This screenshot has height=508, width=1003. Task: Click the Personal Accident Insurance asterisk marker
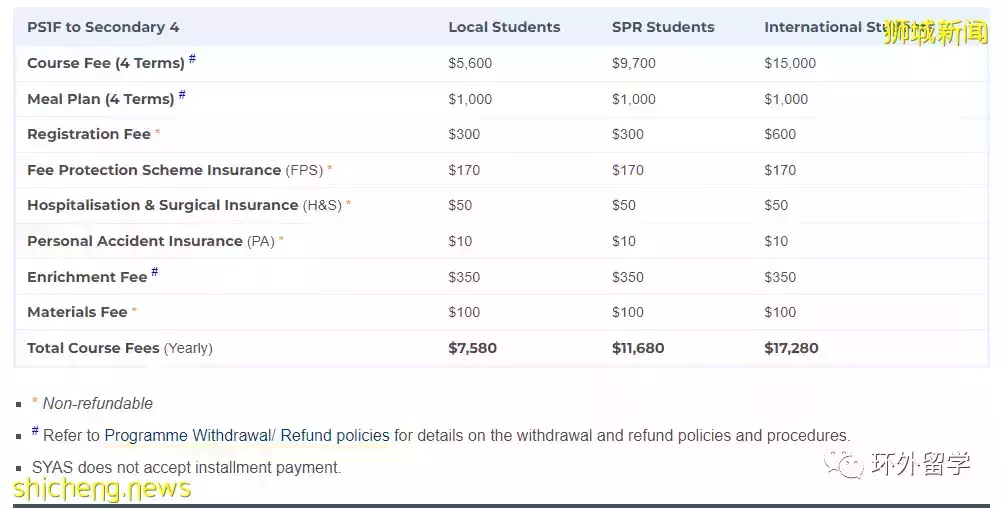(x=281, y=241)
